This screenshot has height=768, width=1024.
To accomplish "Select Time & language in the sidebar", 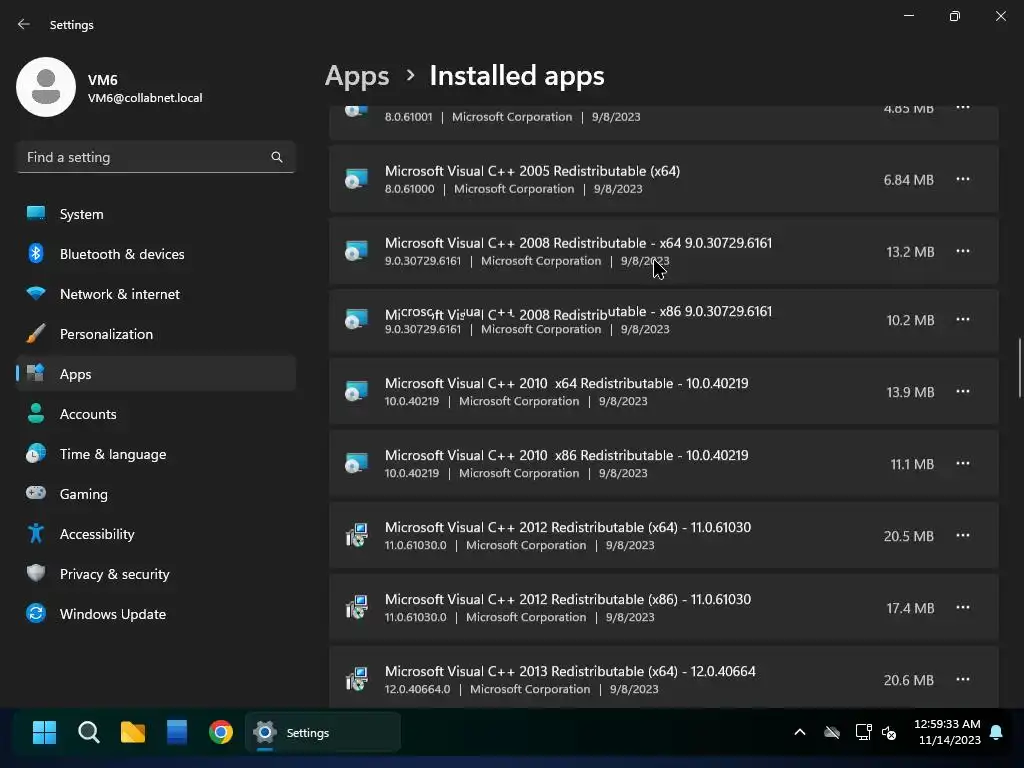I will (112, 454).
